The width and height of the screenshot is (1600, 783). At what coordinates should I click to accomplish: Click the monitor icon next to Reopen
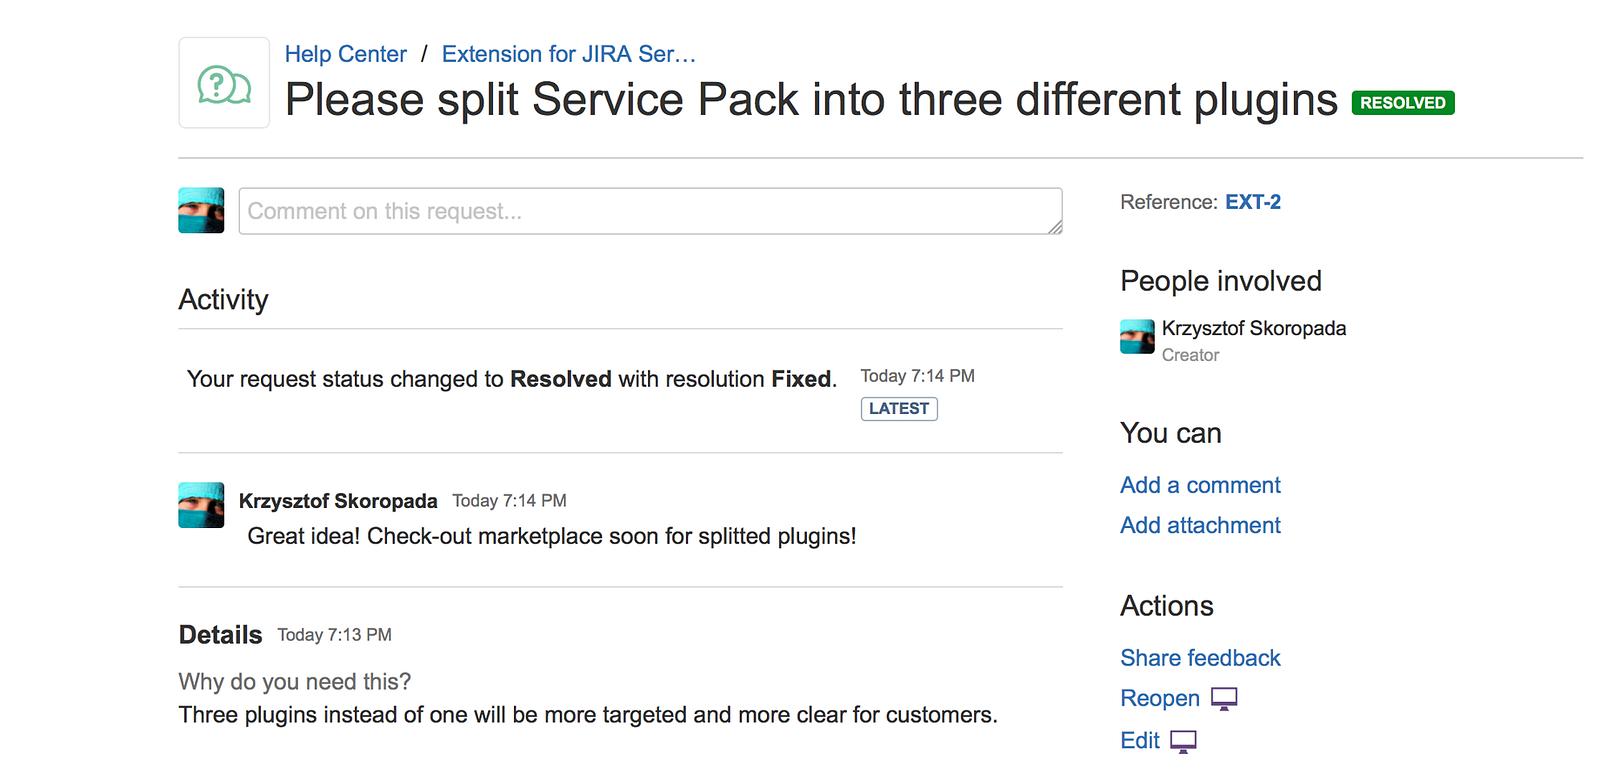tap(1224, 698)
